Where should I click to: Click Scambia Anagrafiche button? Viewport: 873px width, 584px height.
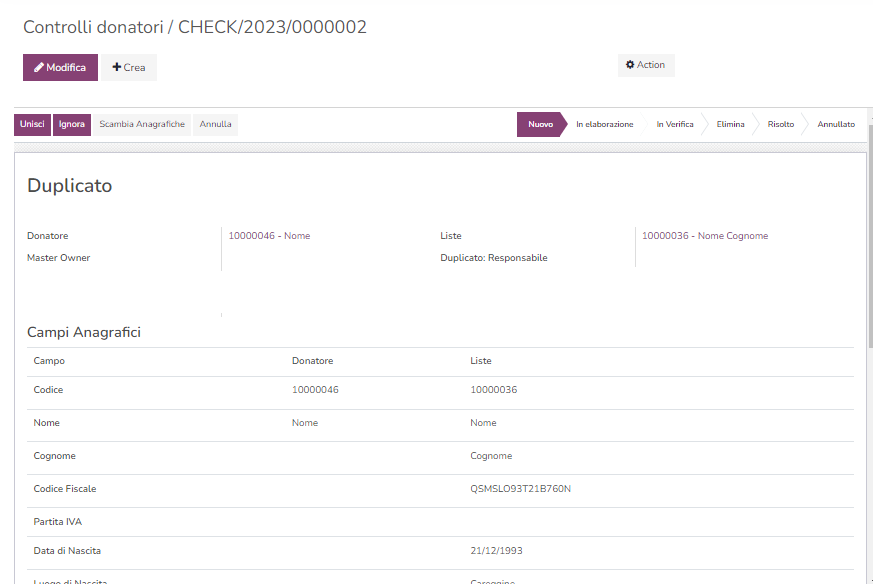[x=142, y=125]
